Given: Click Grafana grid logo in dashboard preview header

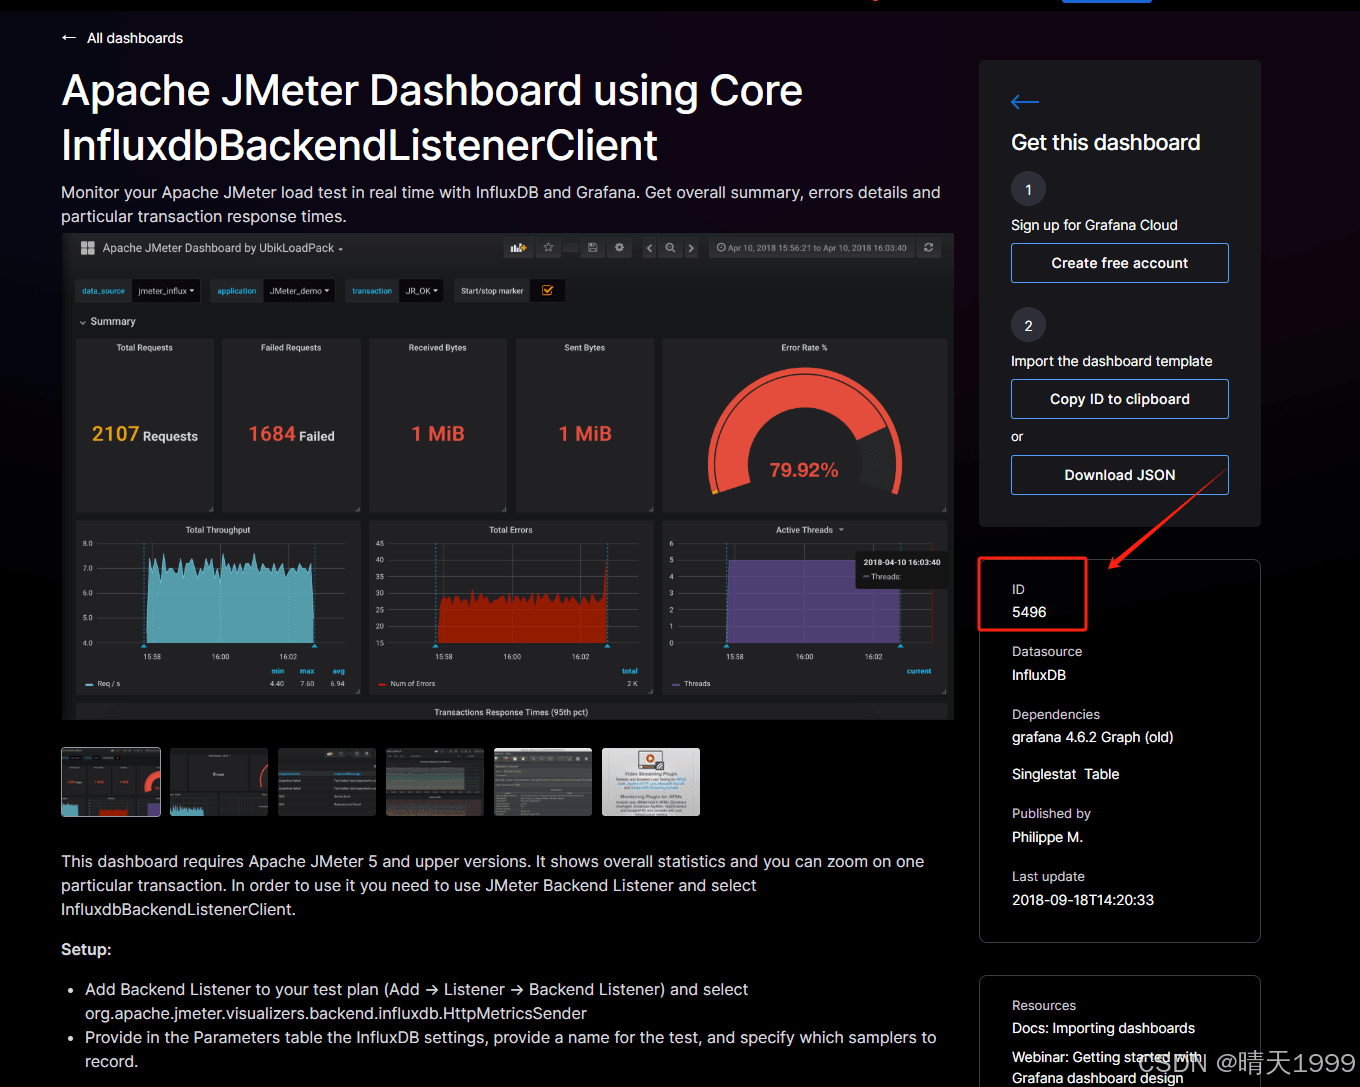Looking at the screenshot, I should (x=88, y=248).
